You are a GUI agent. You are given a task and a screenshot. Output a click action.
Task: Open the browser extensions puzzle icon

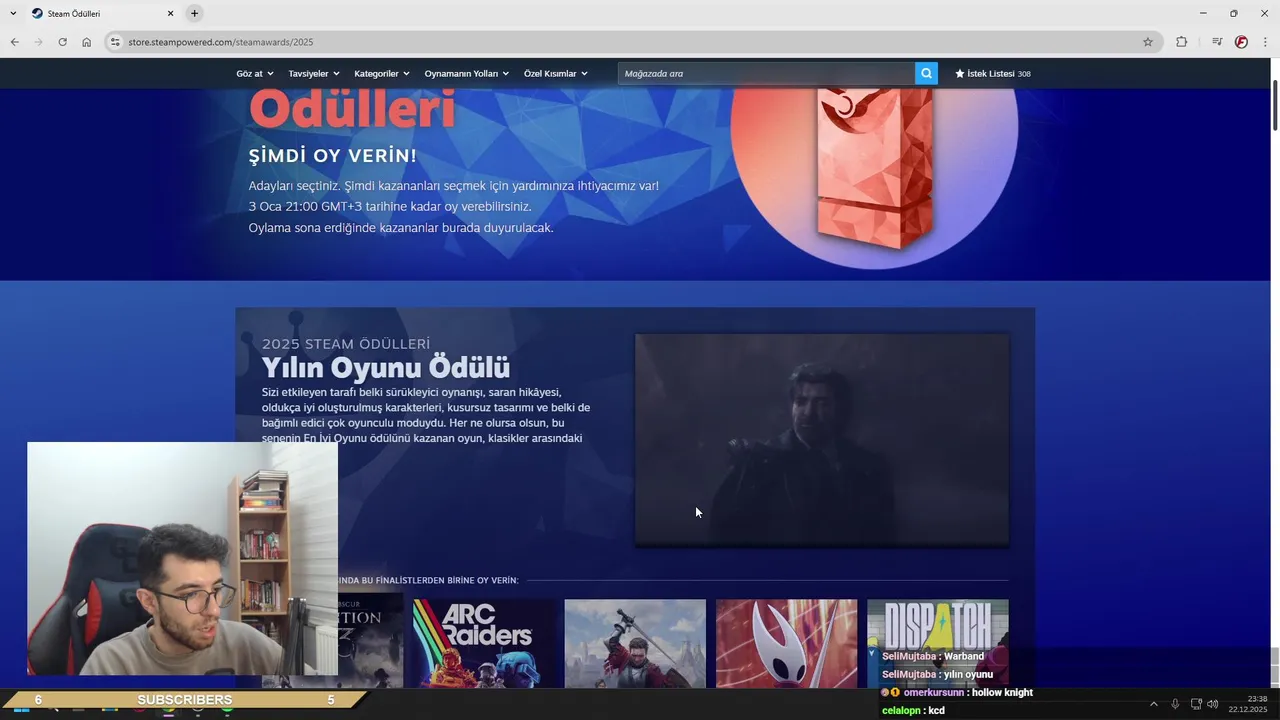[1181, 42]
